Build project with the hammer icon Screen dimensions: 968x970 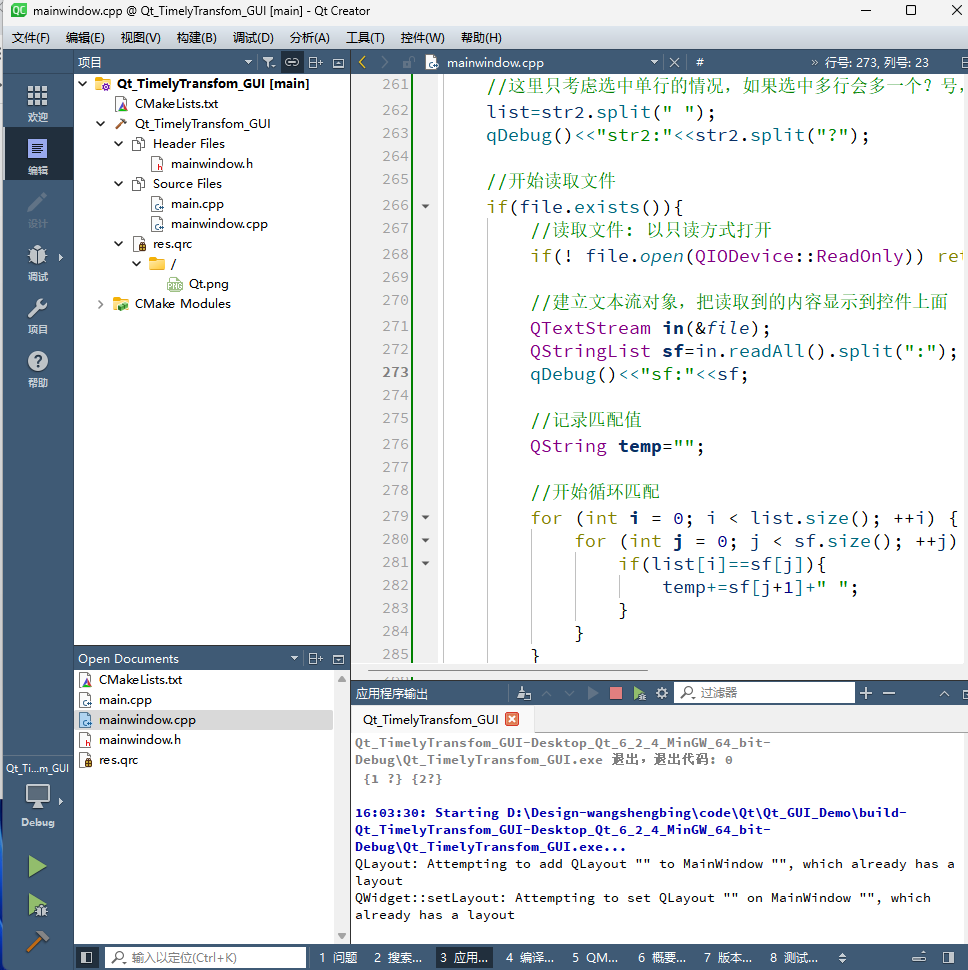[x=37, y=941]
